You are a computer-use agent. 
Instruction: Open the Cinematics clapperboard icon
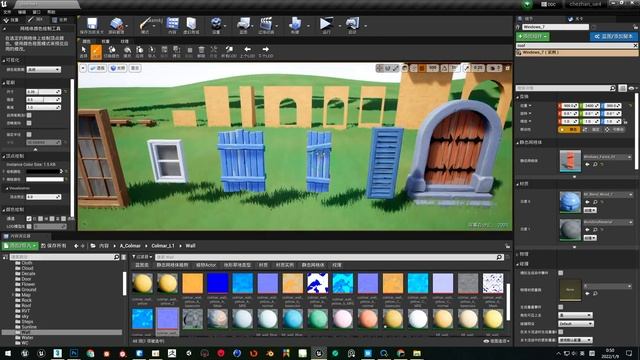coord(266,25)
